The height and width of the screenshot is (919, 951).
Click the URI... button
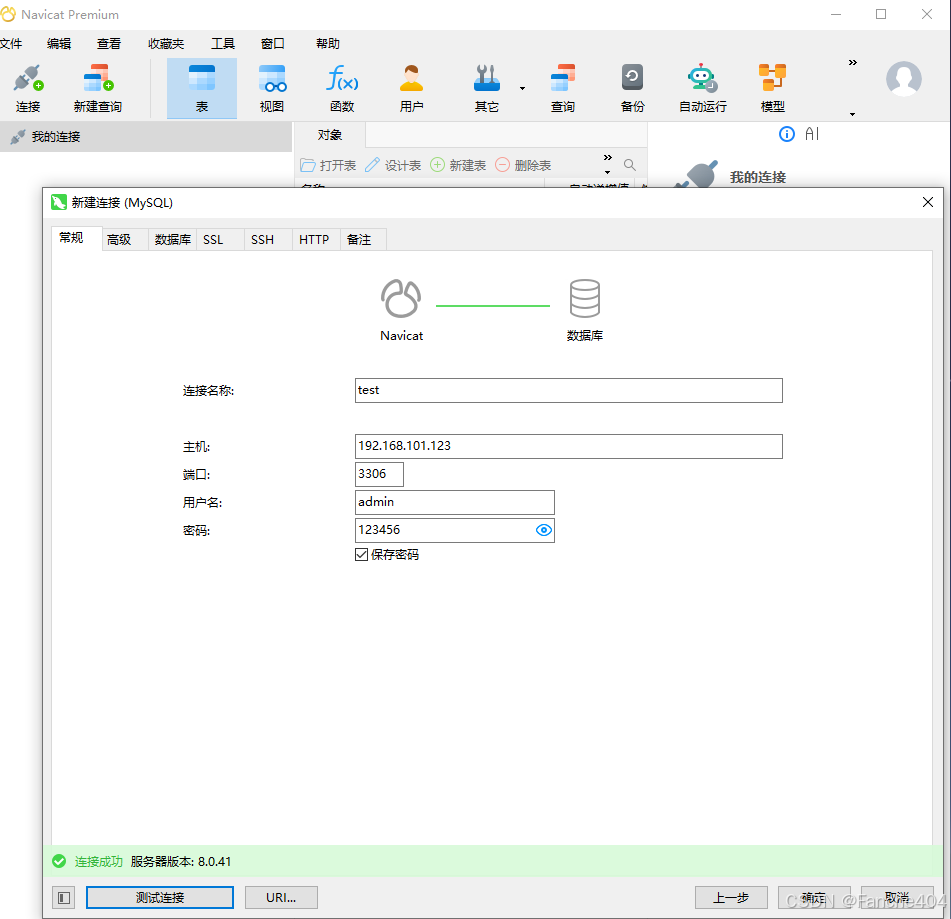tap(281, 898)
